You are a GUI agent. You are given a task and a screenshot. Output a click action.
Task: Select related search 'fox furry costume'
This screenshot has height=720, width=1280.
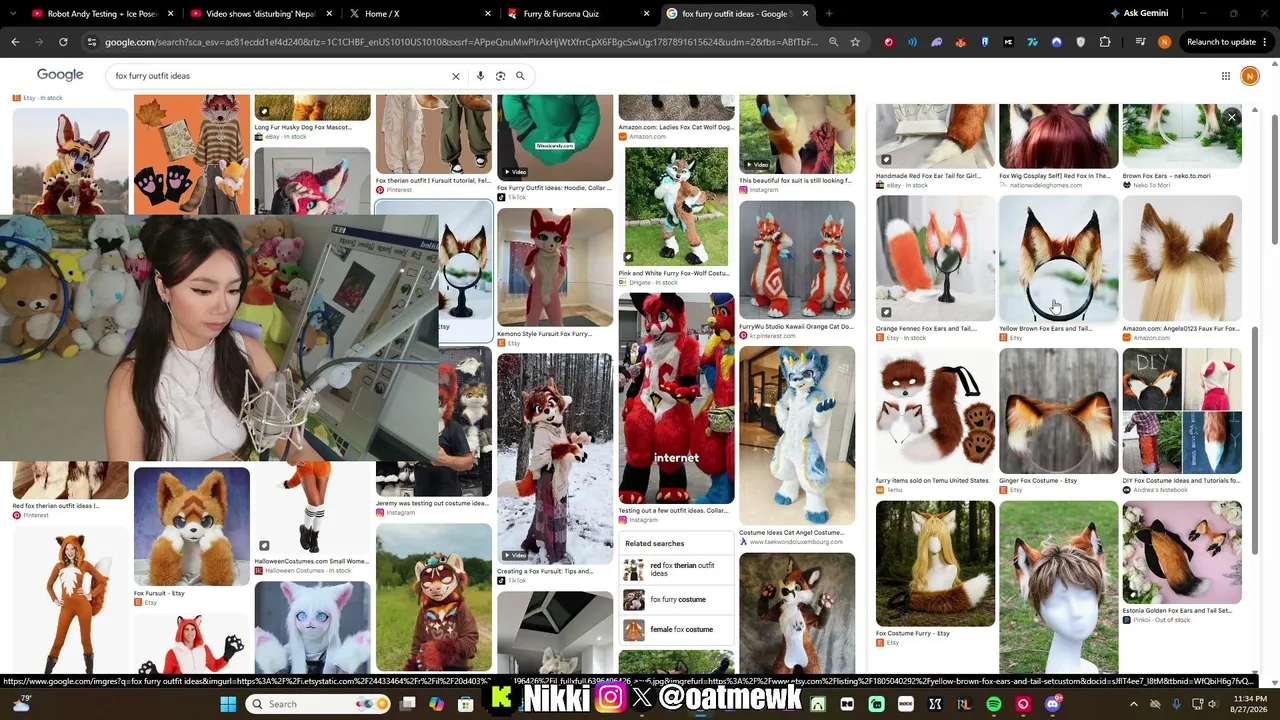pyautogui.click(x=676, y=600)
